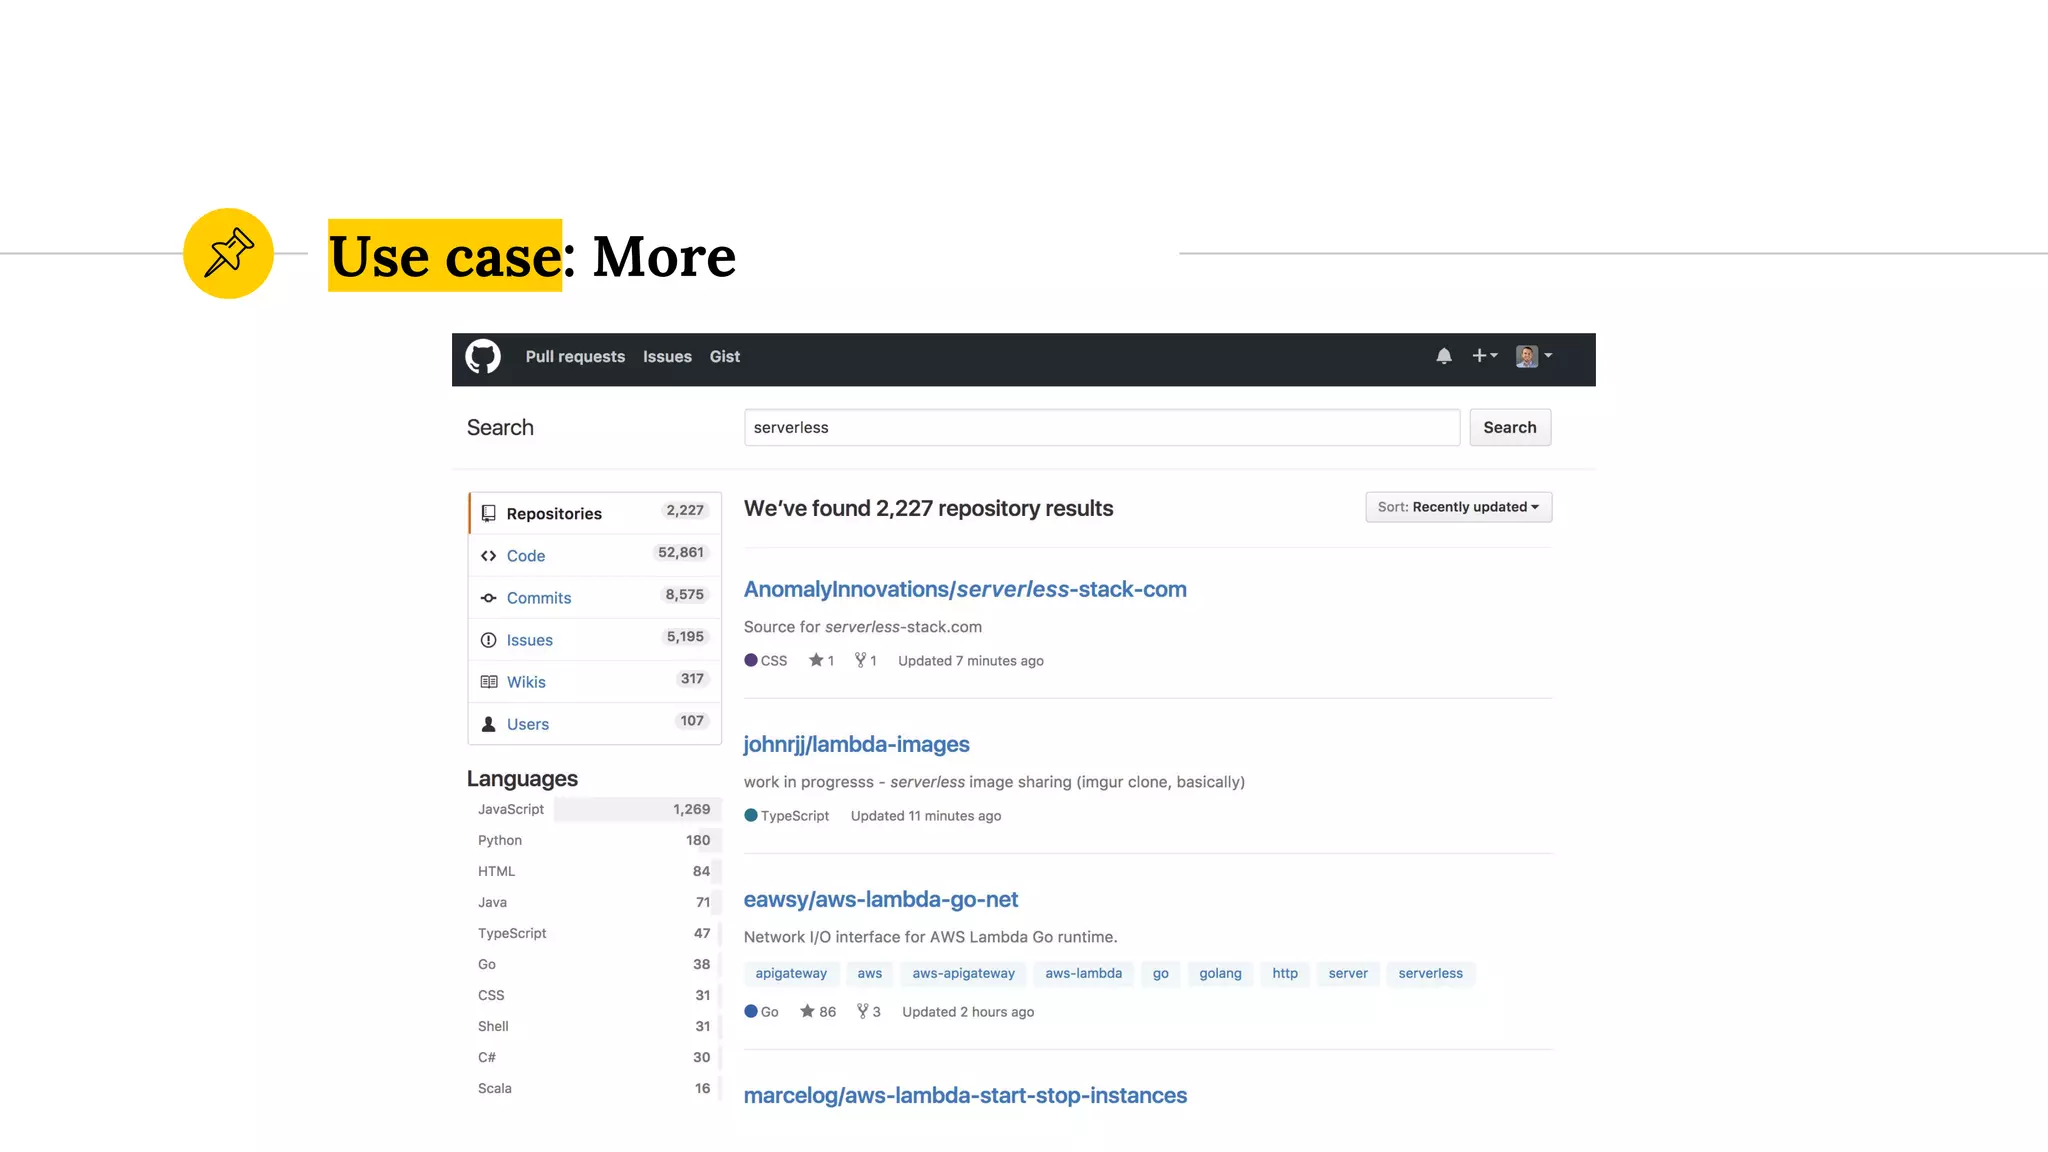This screenshot has width=2048, height=1152.
Task: Click the purple CSS language dot
Action: 751,660
